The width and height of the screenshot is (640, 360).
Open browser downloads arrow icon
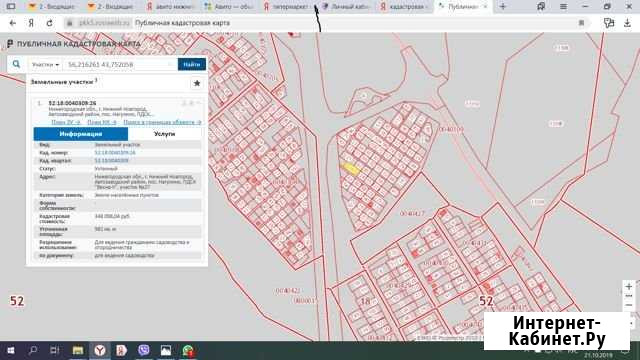(x=627, y=23)
